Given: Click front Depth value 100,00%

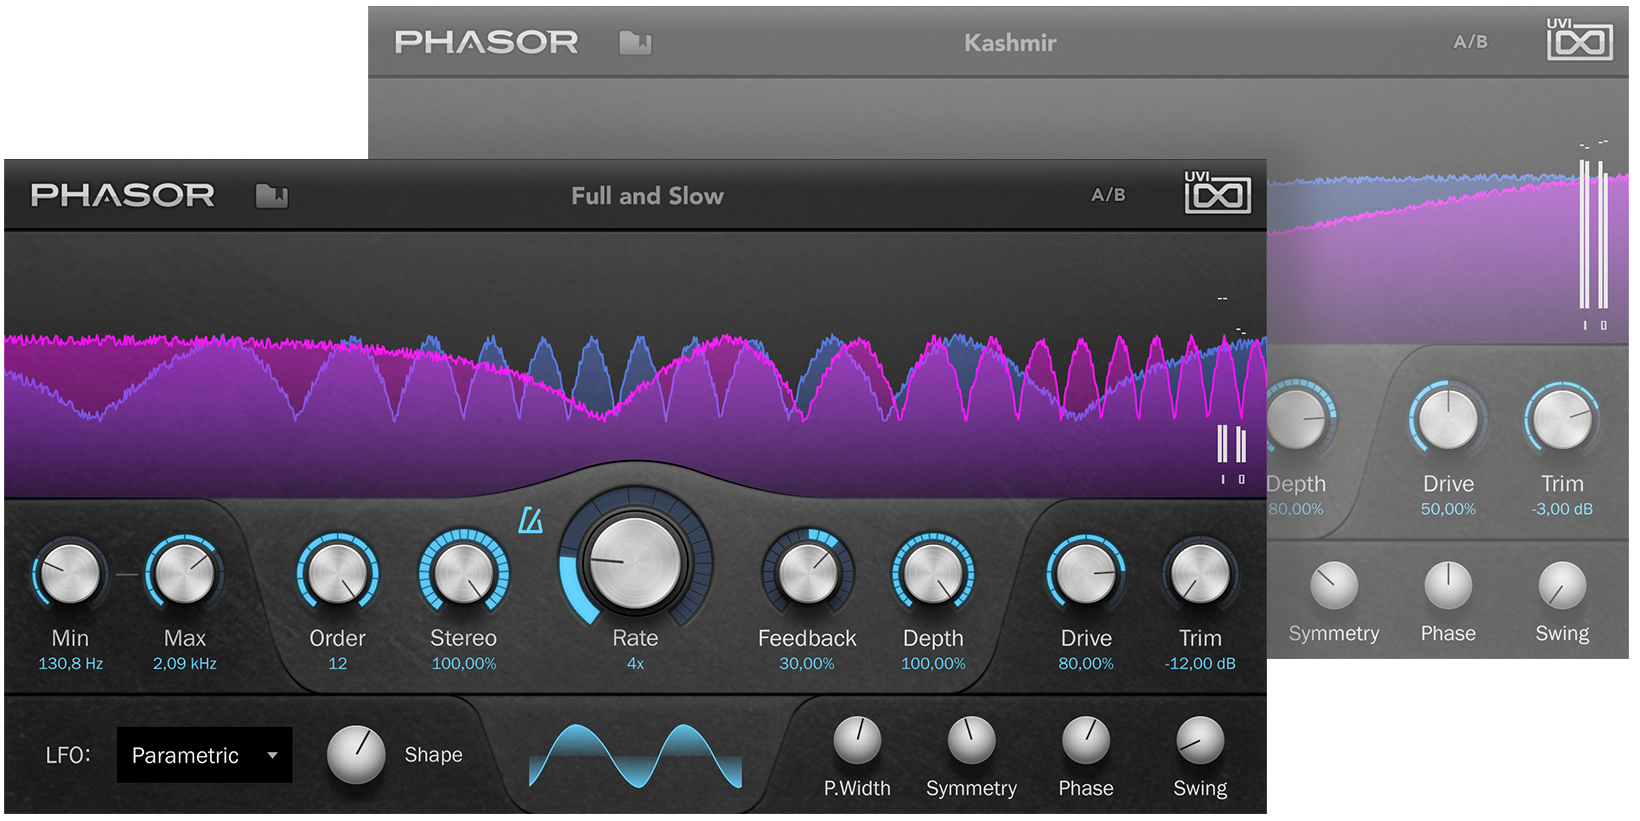Looking at the screenshot, I should click(x=933, y=664).
